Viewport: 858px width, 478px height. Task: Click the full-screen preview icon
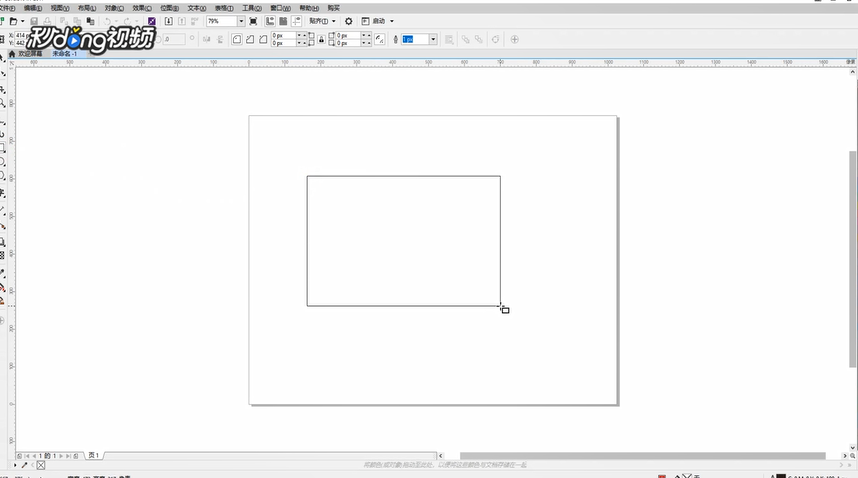[253, 21]
